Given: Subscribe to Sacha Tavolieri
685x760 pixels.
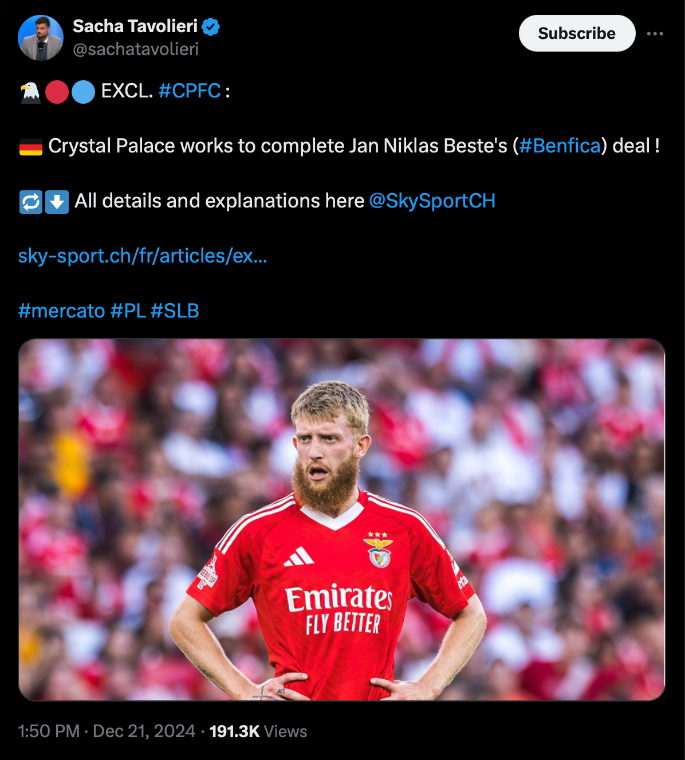Looking at the screenshot, I should [x=577, y=33].
